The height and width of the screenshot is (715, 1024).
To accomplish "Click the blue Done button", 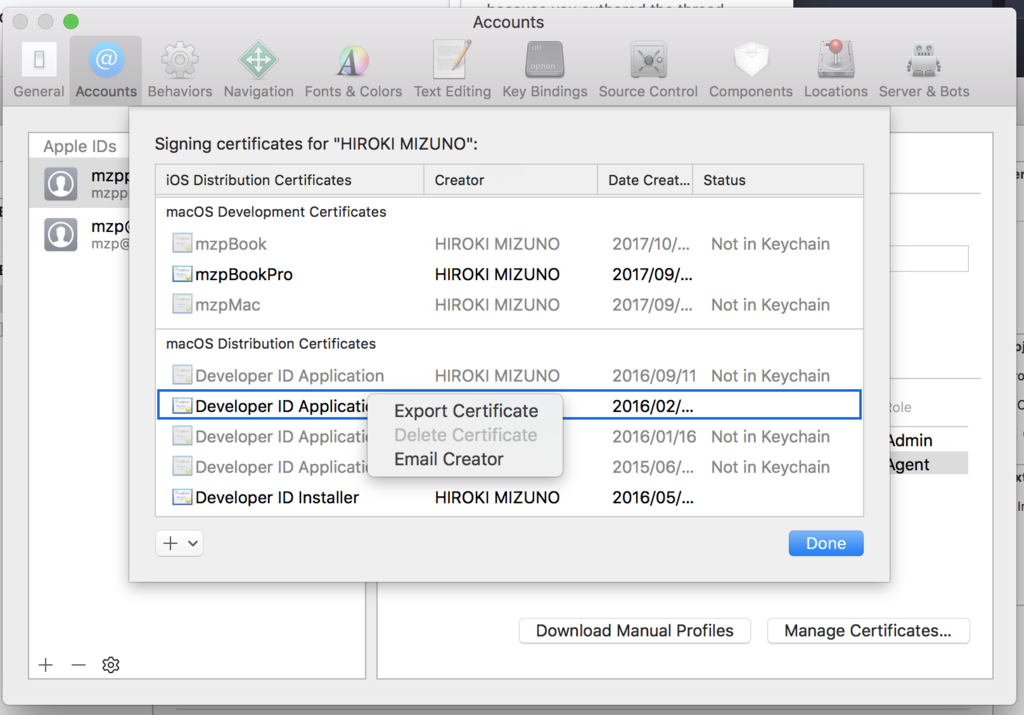I will tap(825, 543).
